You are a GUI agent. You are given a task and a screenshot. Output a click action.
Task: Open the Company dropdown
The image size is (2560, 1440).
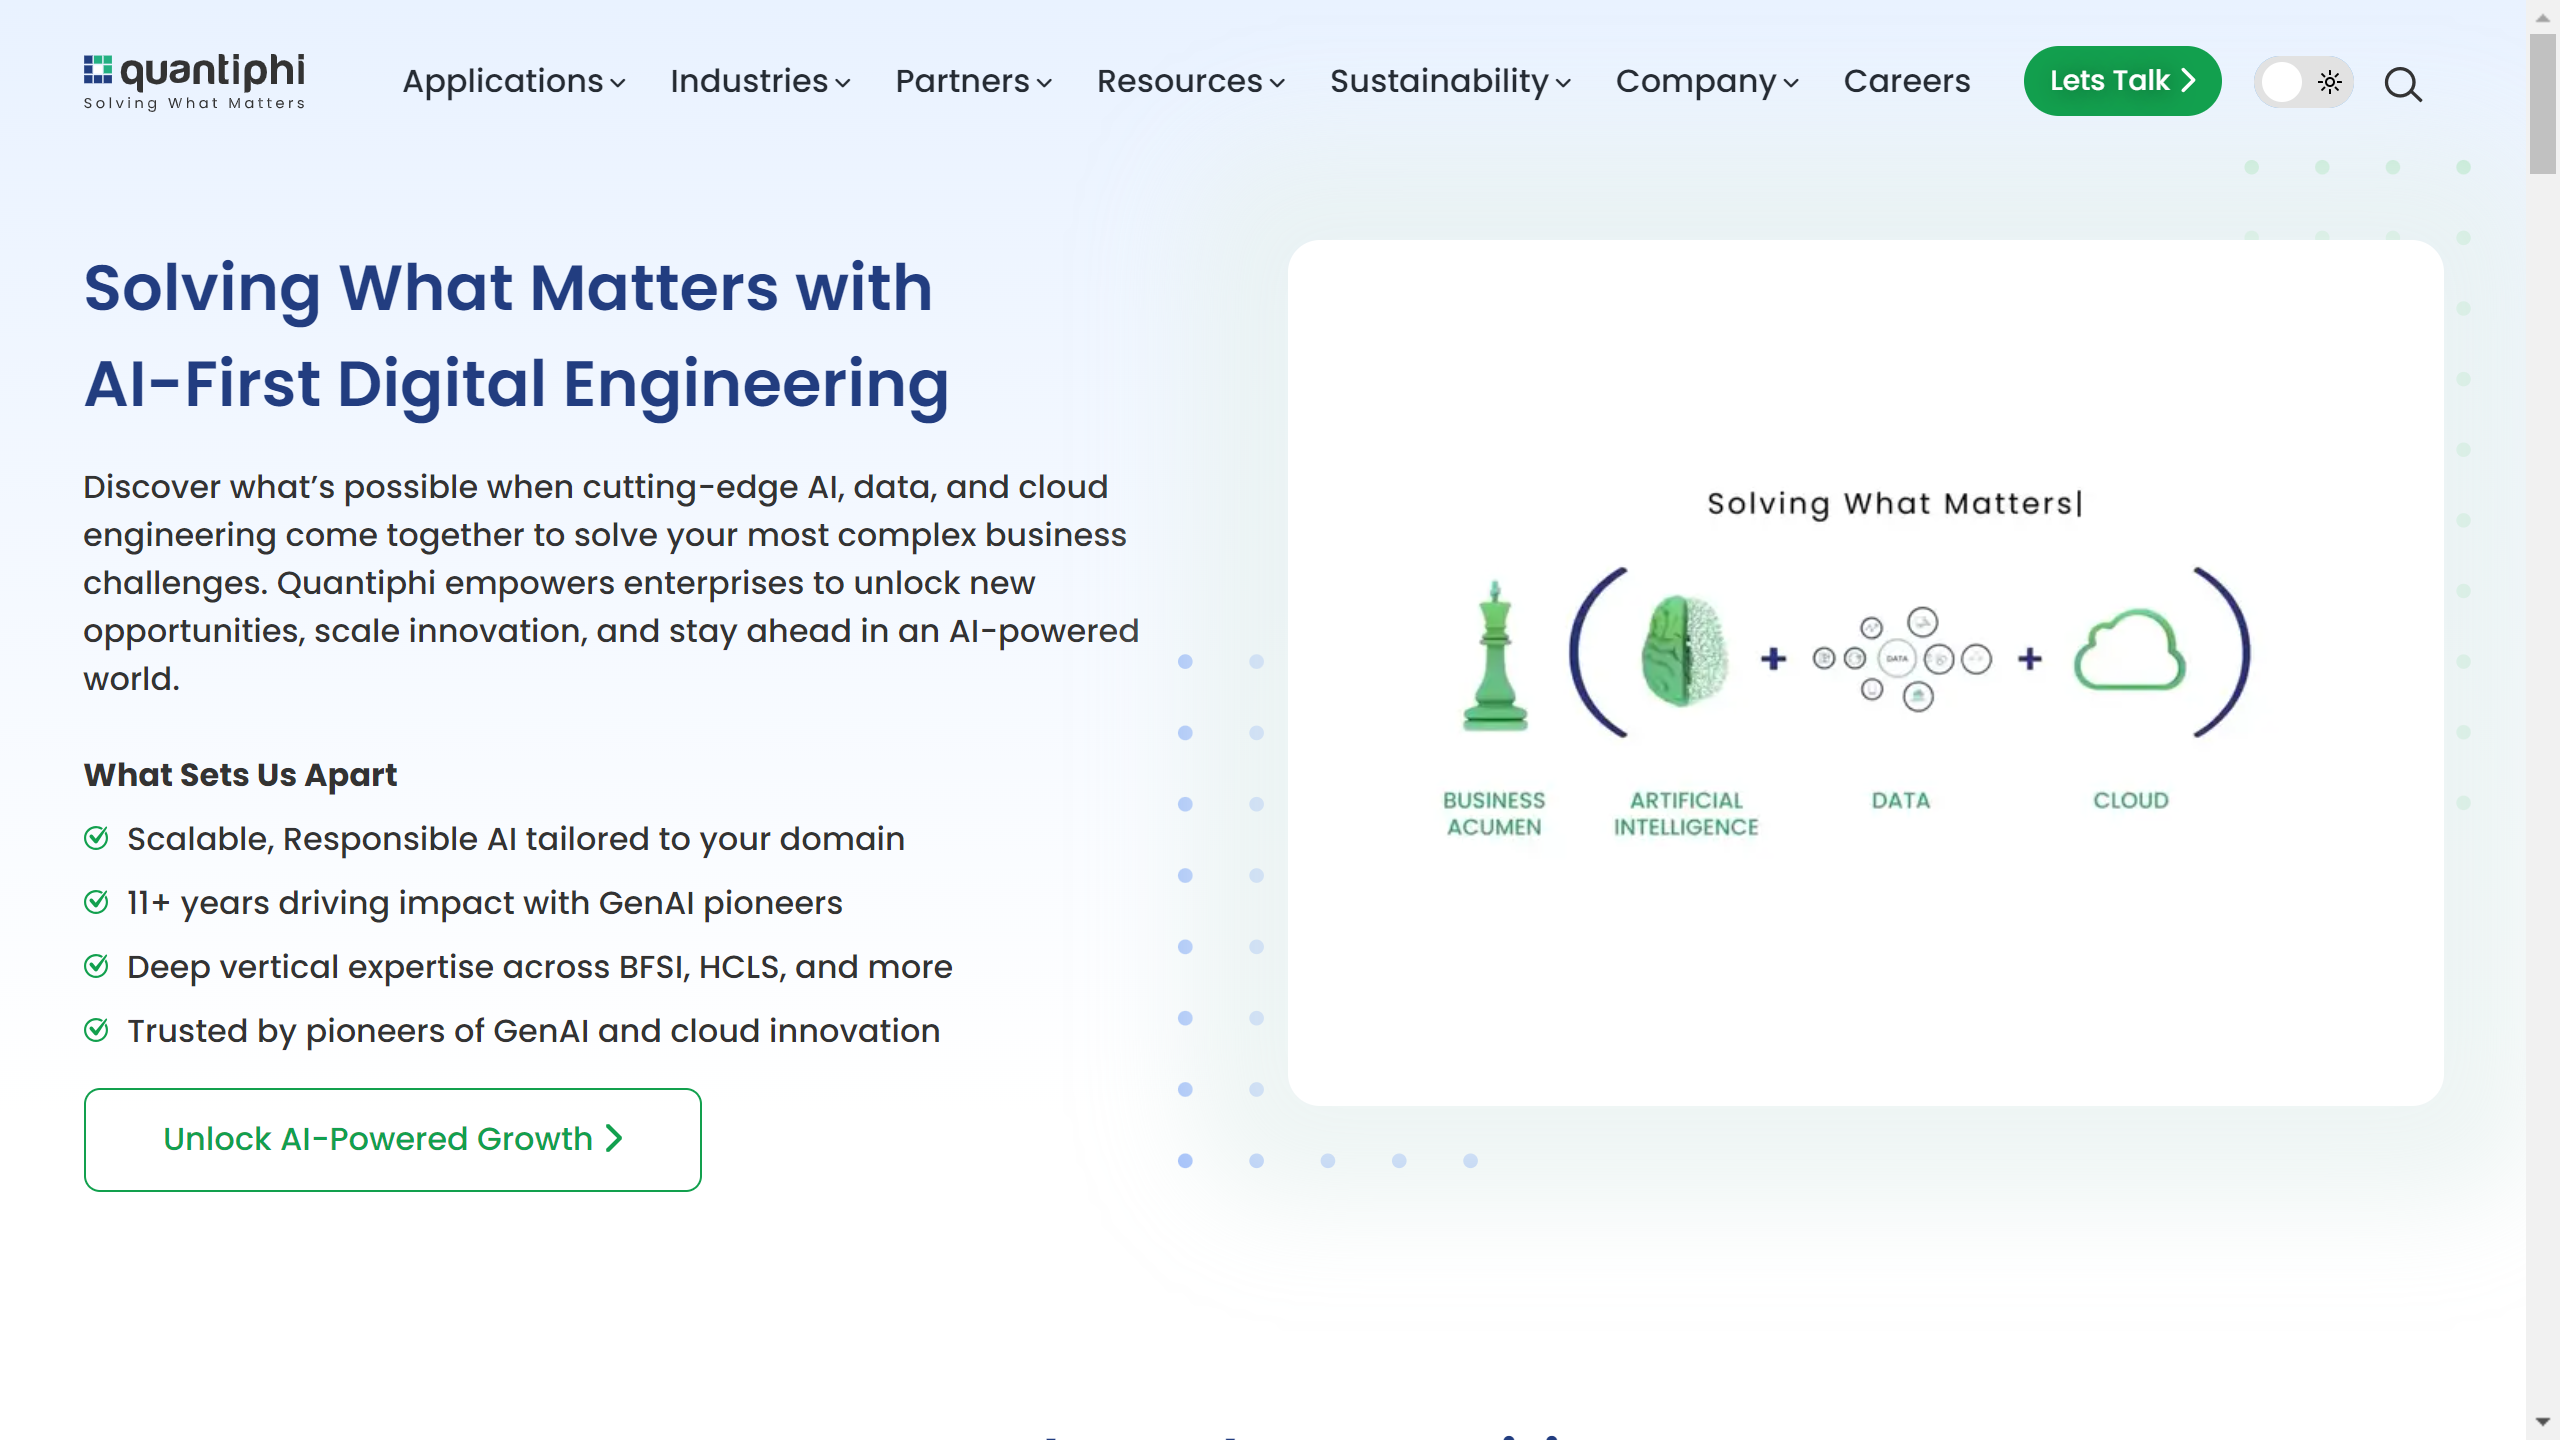click(x=1791, y=83)
